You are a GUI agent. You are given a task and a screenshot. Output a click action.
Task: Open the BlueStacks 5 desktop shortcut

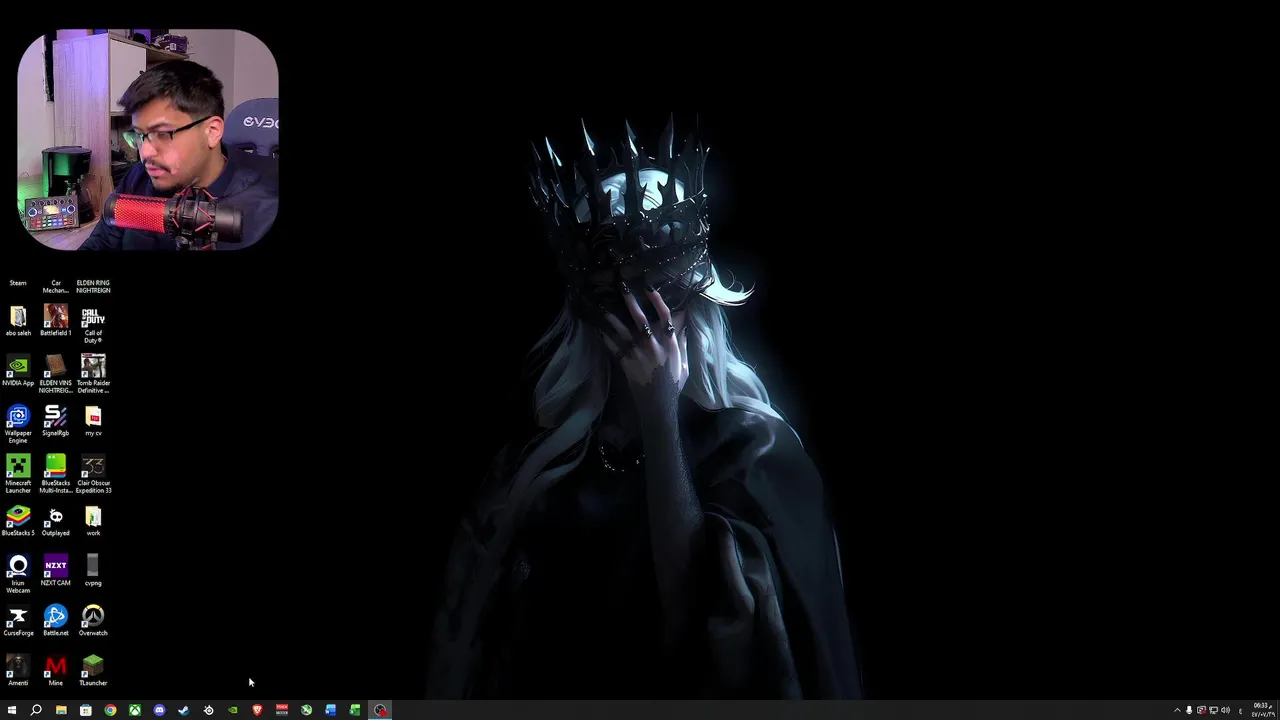18,521
